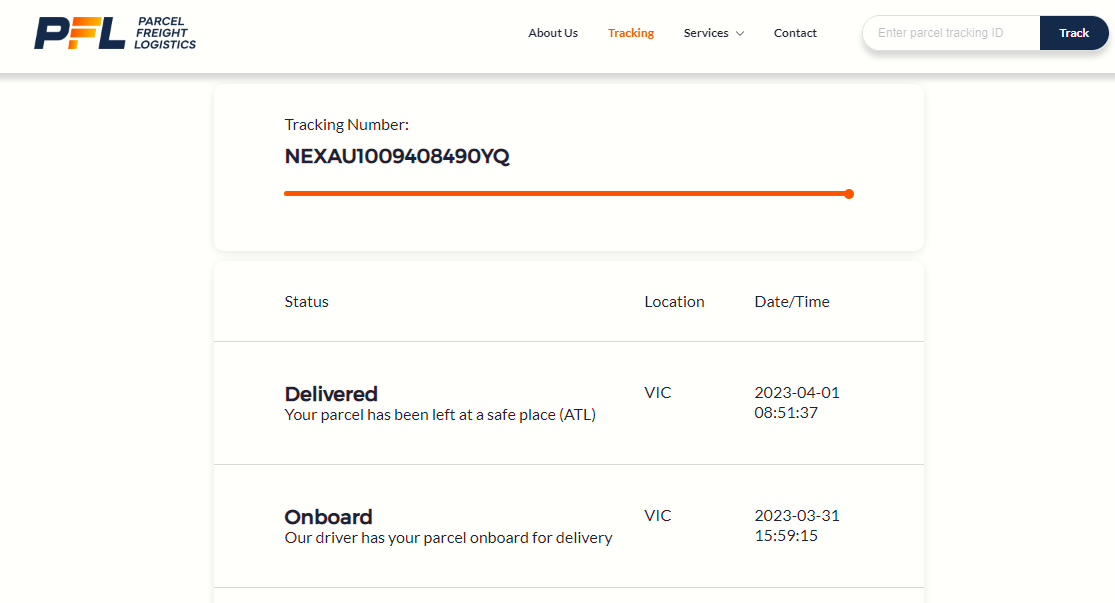This screenshot has height=603, width=1115.
Task: Open the About Us page
Action: 553,33
